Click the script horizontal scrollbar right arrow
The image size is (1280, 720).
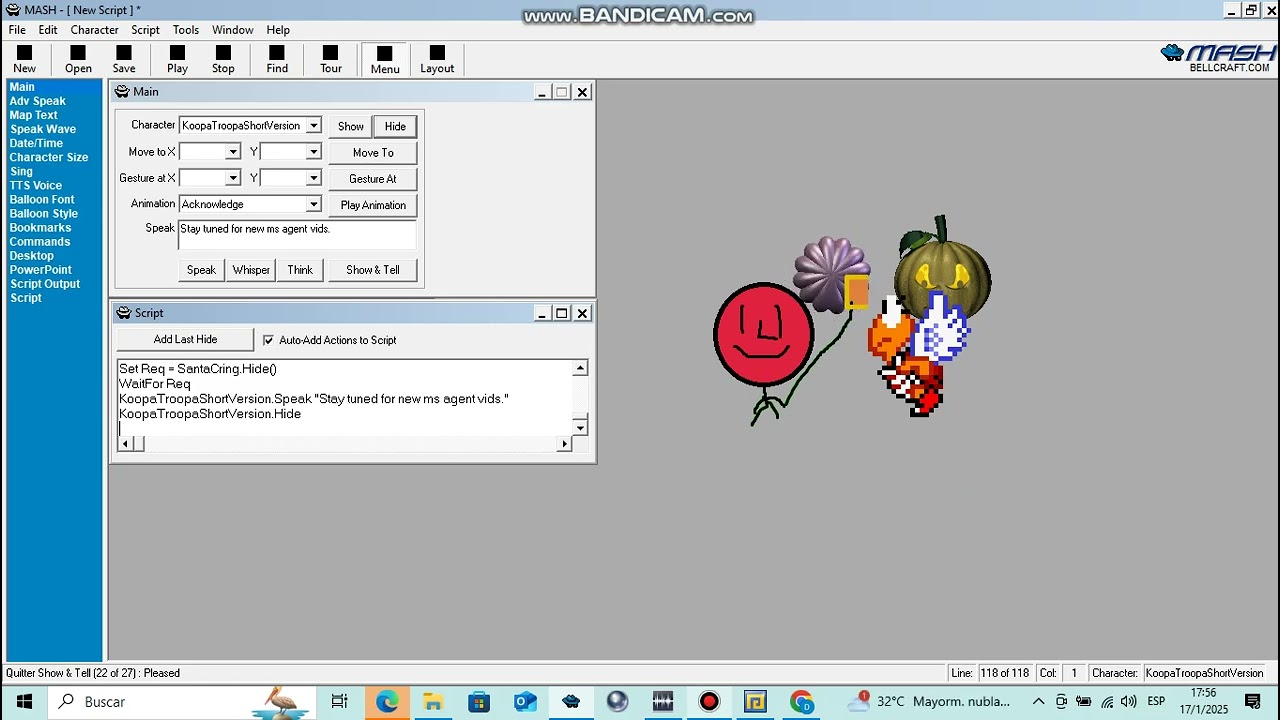tap(564, 444)
